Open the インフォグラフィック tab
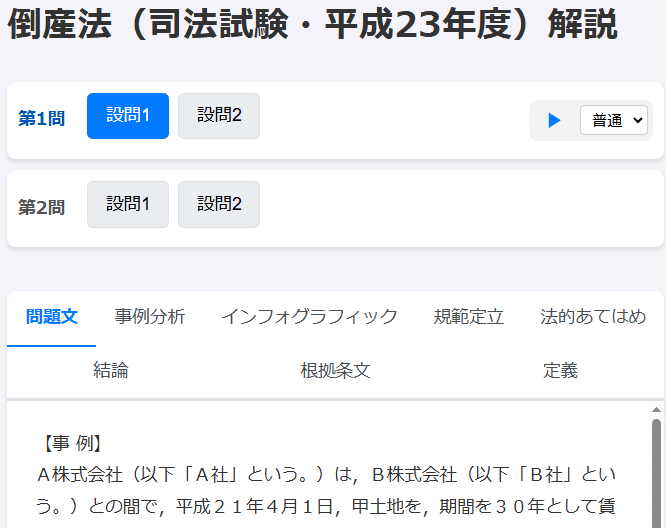The height and width of the screenshot is (528, 666). (x=309, y=317)
